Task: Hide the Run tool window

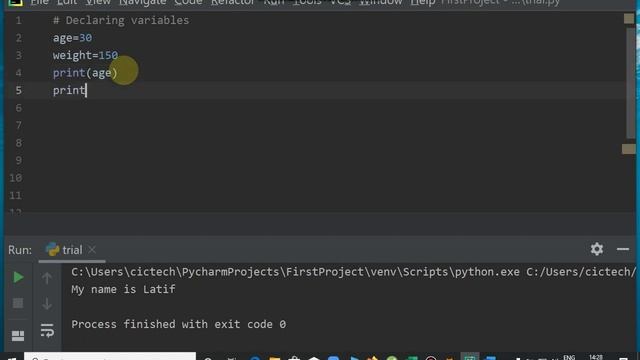Action: 623,249
